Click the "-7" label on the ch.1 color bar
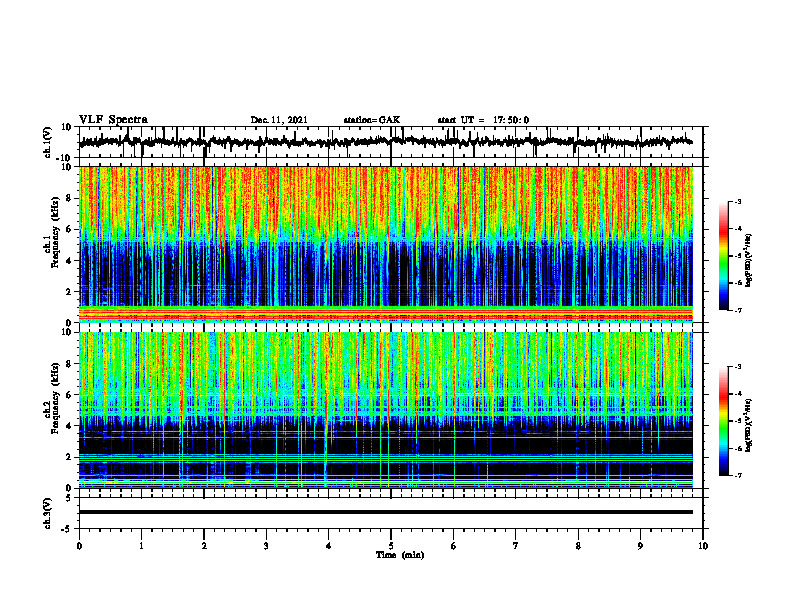The width and height of the screenshot is (792, 612). pos(738,310)
